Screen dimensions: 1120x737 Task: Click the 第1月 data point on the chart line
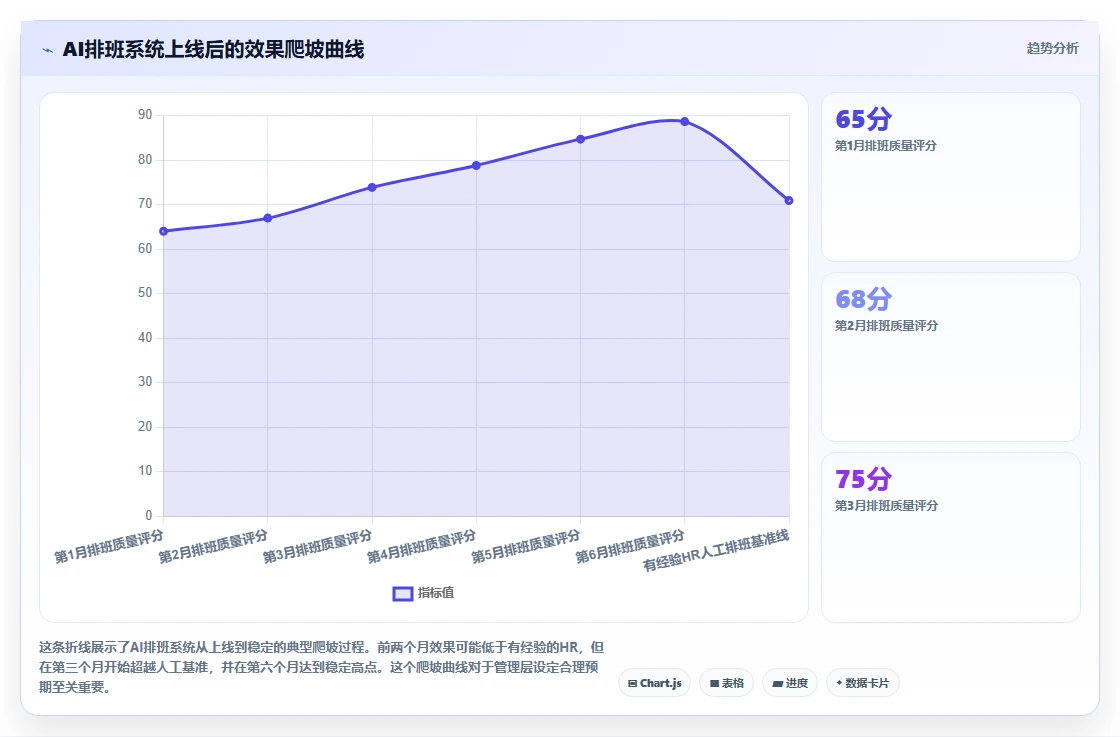click(164, 231)
